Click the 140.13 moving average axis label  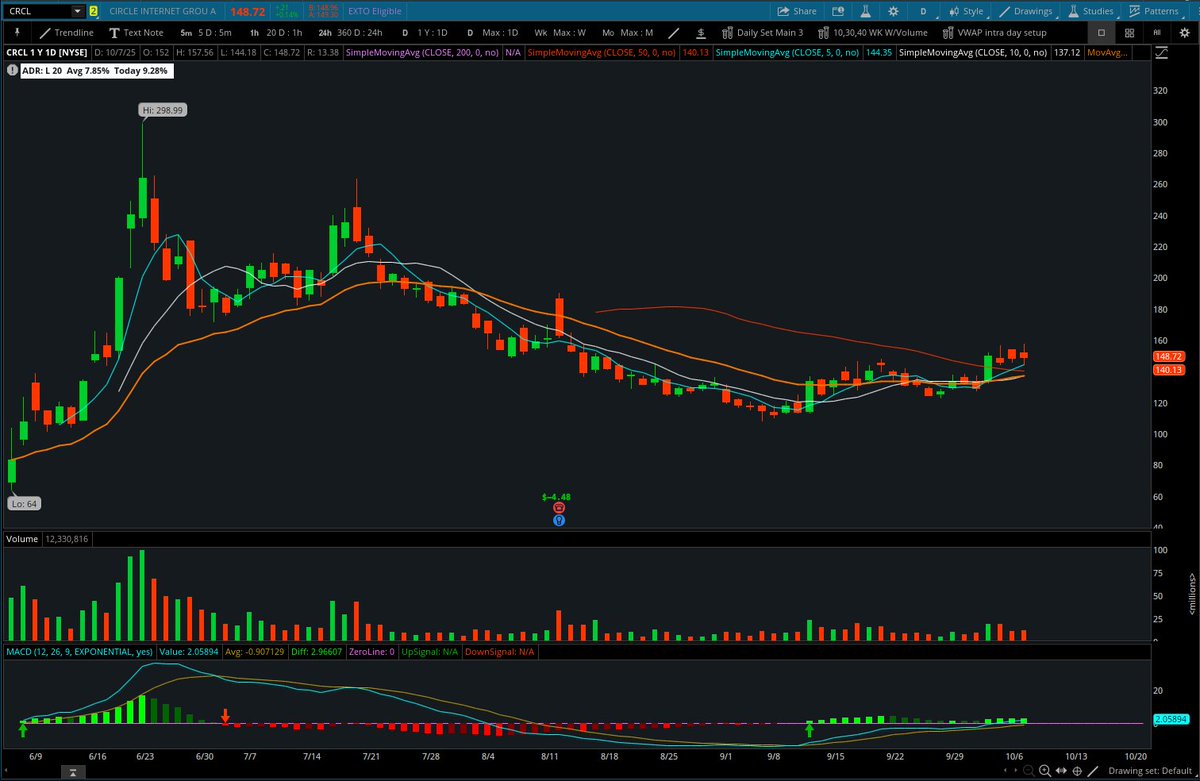point(1168,370)
